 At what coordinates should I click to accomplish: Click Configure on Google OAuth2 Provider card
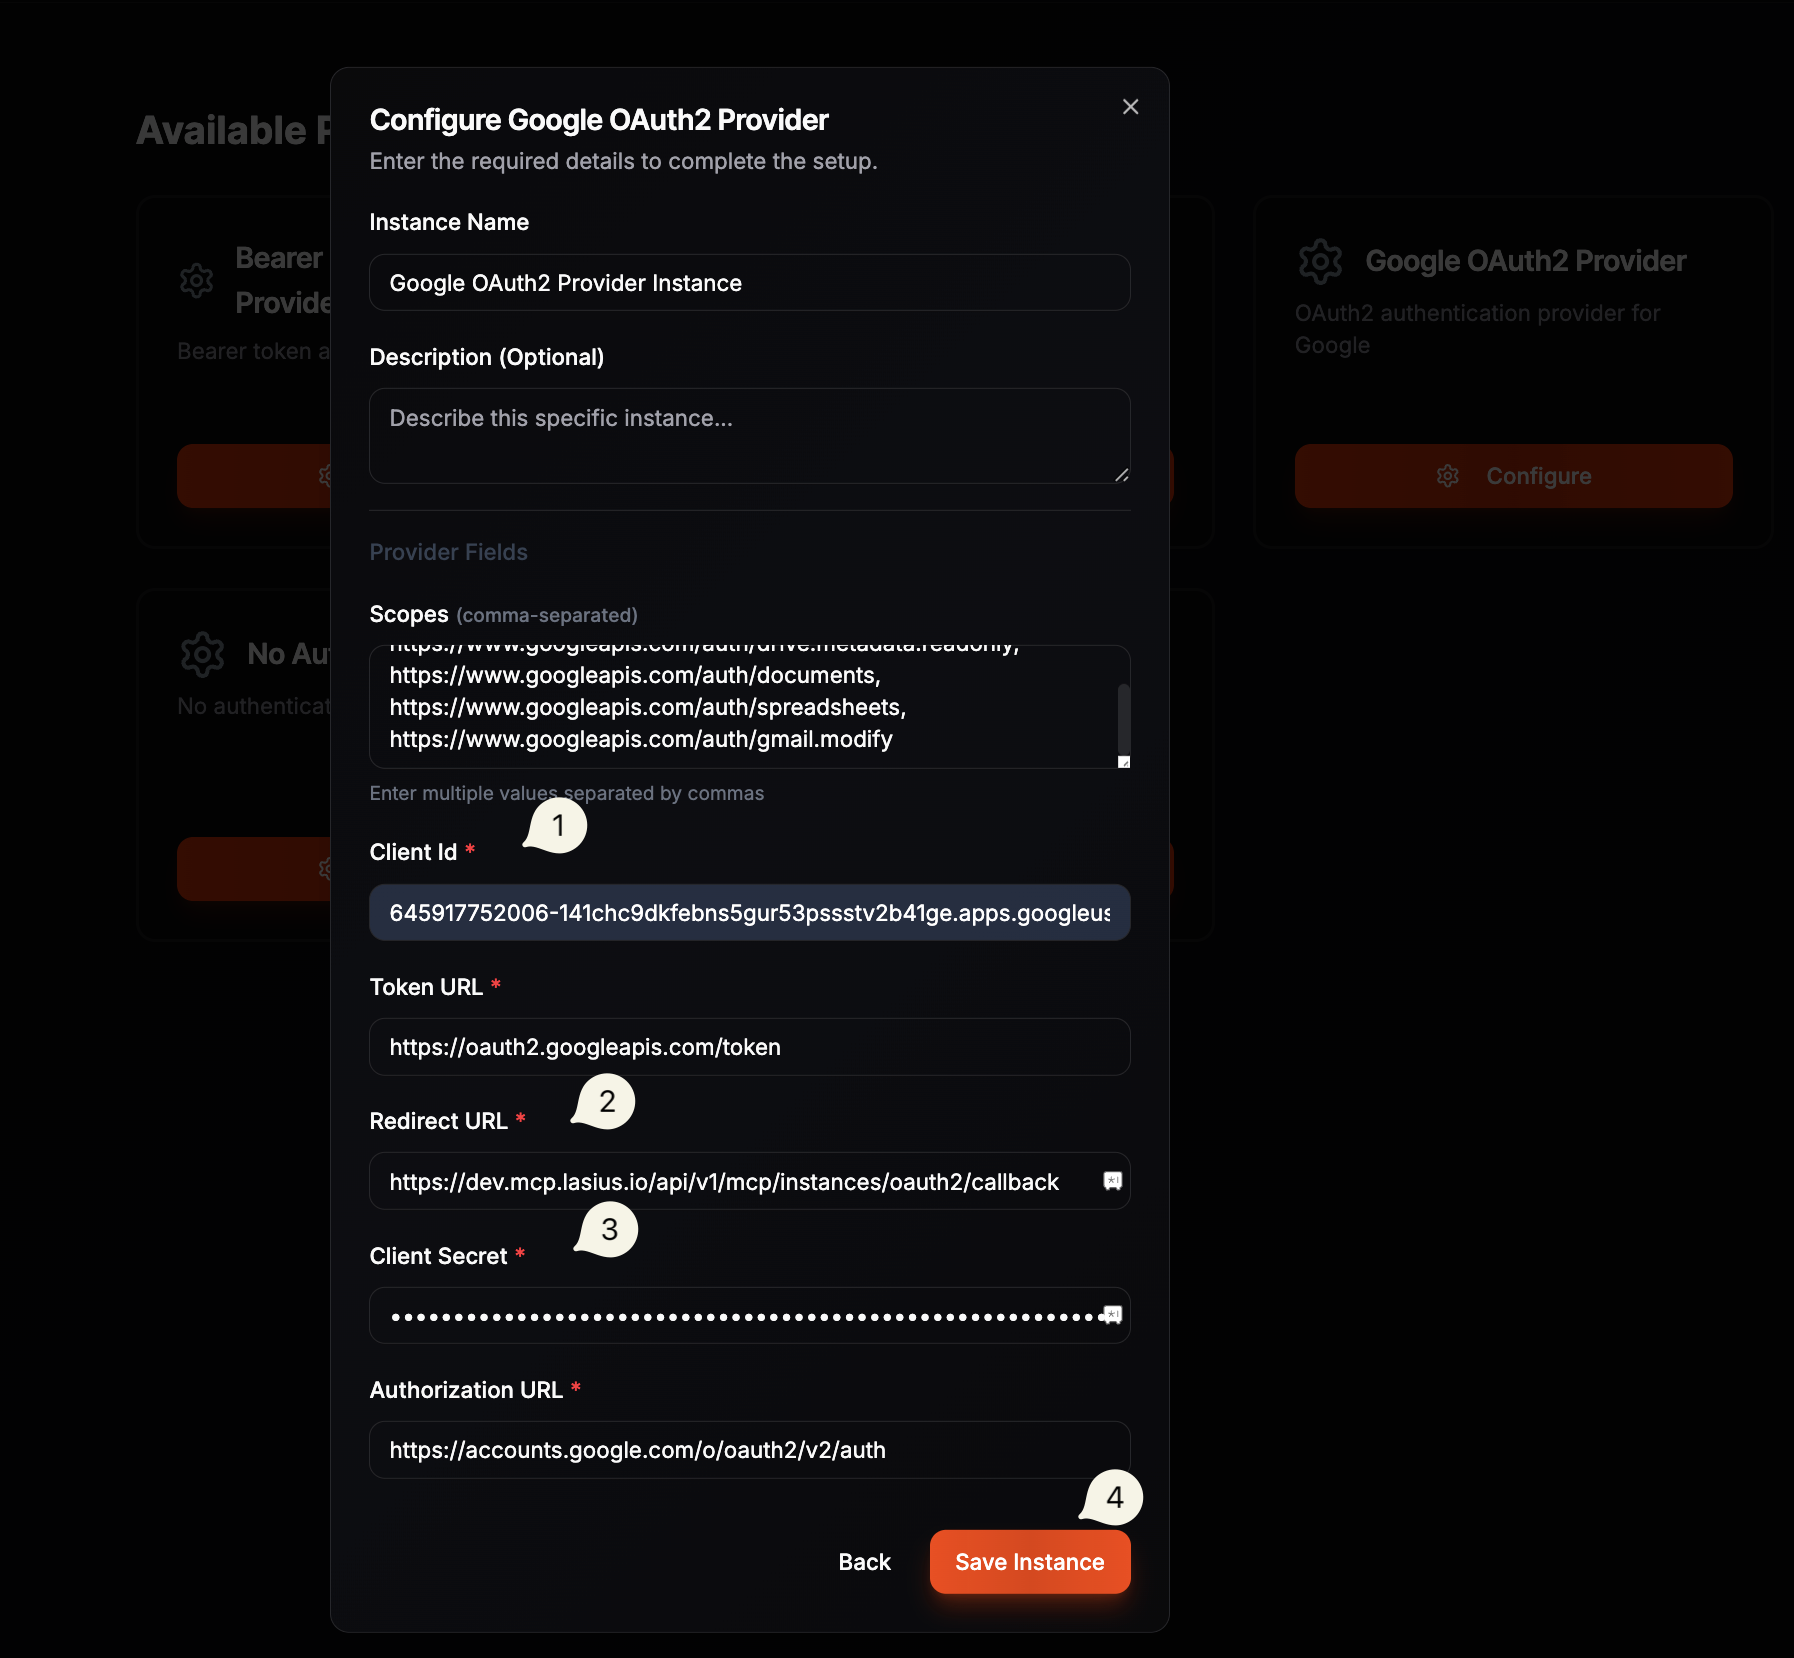[1513, 476]
